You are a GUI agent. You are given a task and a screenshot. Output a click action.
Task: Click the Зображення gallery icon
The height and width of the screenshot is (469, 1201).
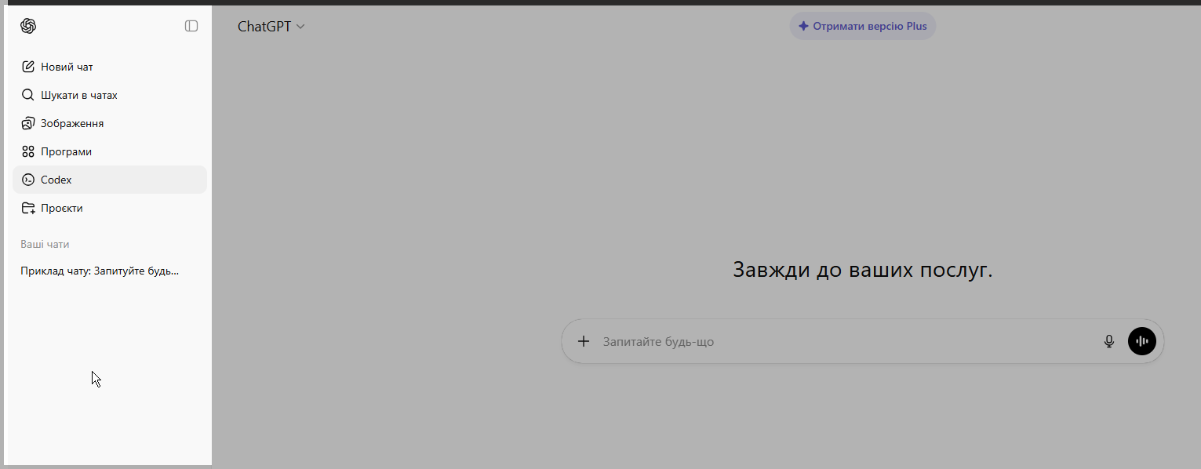pyautogui.click(x=28, y=123)
